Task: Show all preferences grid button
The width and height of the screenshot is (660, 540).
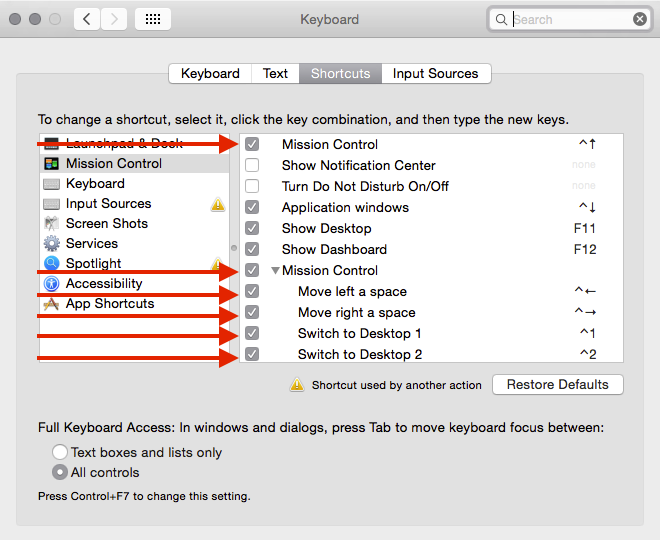Action: 153,19
